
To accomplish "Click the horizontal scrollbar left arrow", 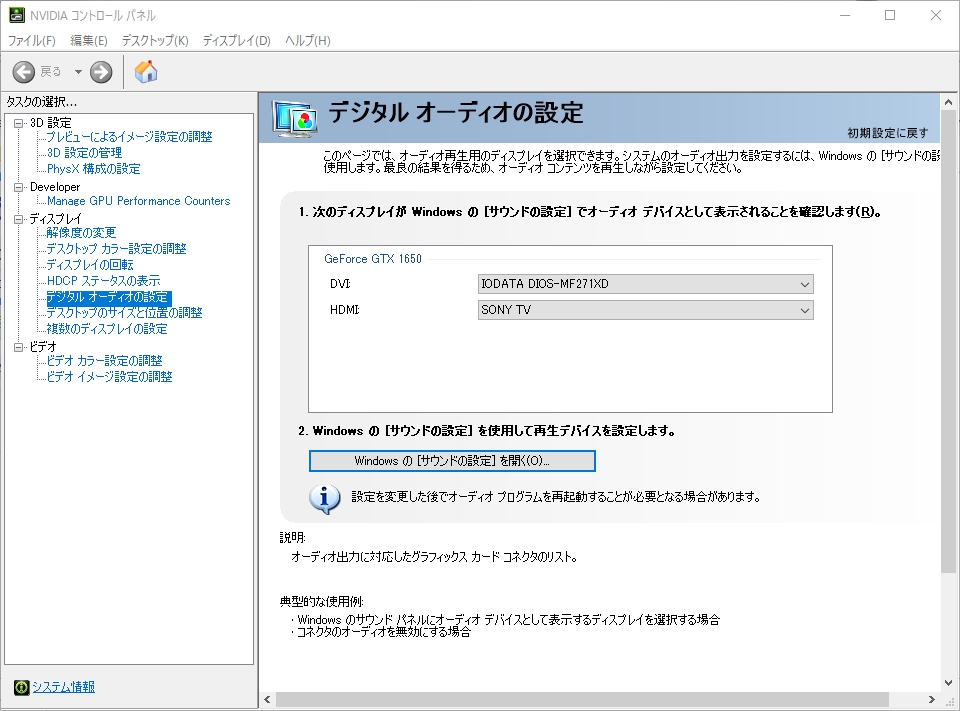I will click(x=267, y=699).
